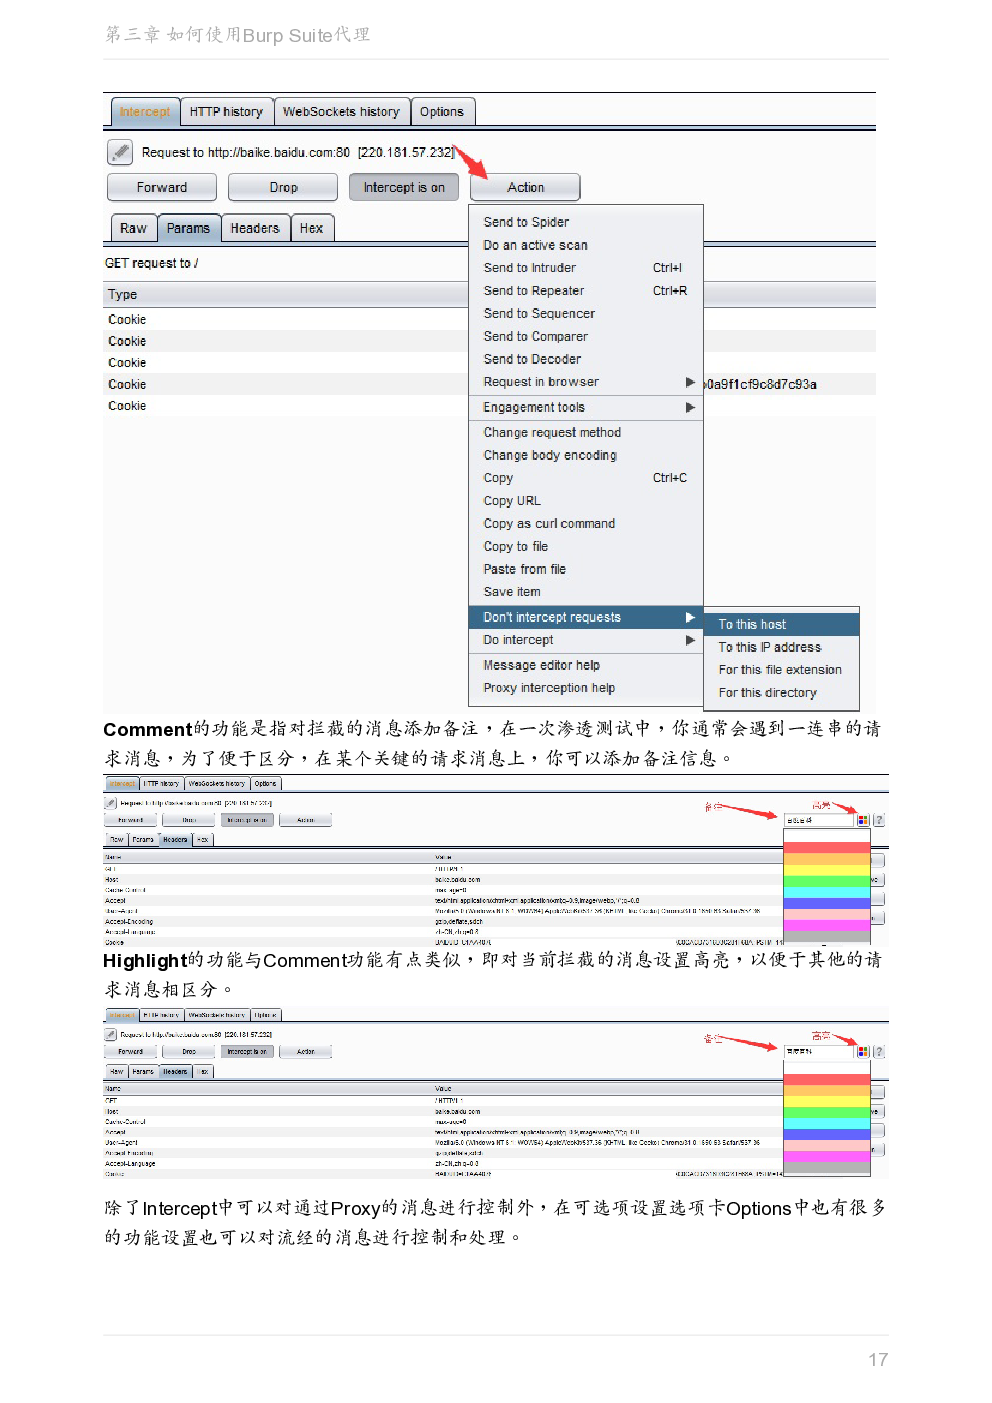Pick the gray highlight swatch in the bottom screenshot
The width and height of the screenshot is (992, 1403).
tap(827, 1167)
